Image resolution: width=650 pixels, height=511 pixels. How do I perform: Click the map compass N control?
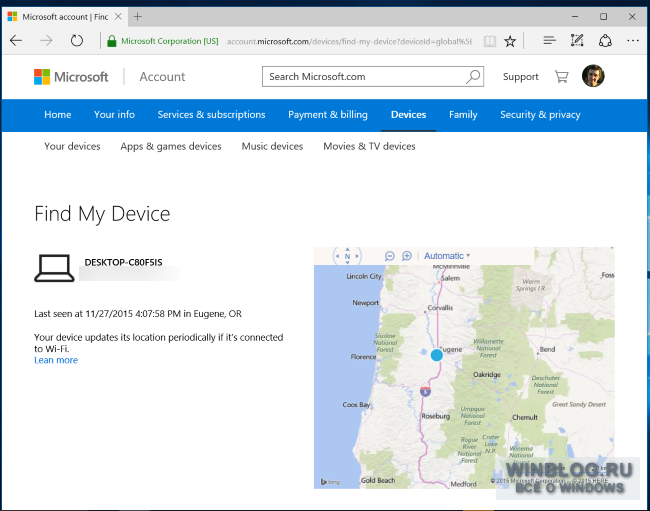pos(347,256)
